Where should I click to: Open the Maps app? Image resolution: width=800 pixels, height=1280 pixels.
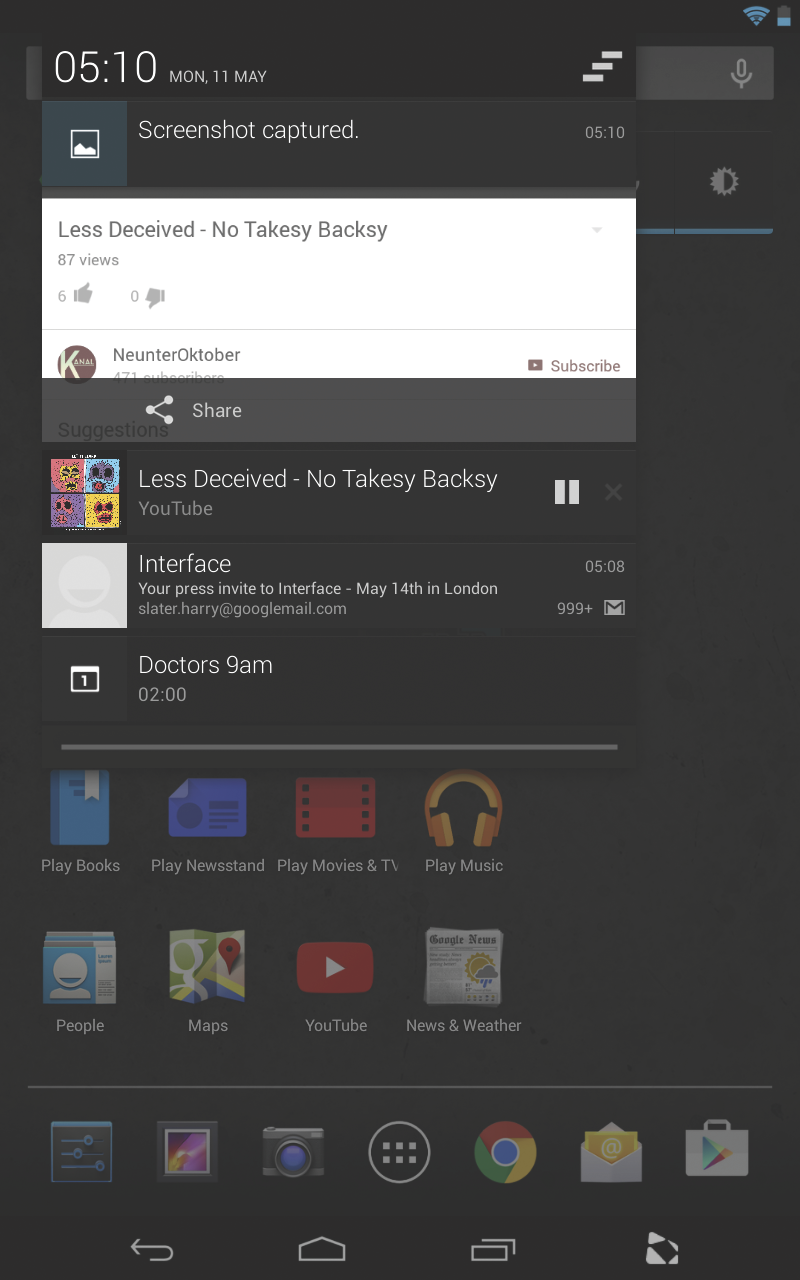point(207,967)
